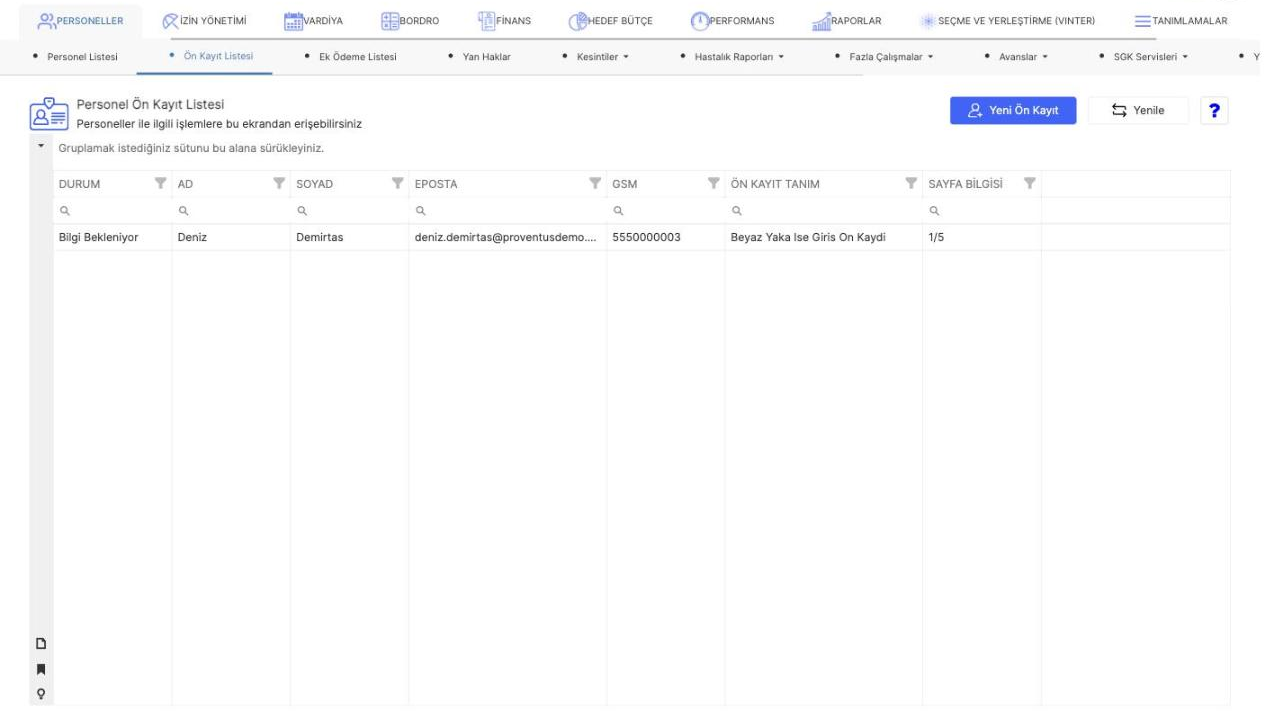Open the HEDEF BÜTÇE menu

pyautogui.click(x=610, y=21)
